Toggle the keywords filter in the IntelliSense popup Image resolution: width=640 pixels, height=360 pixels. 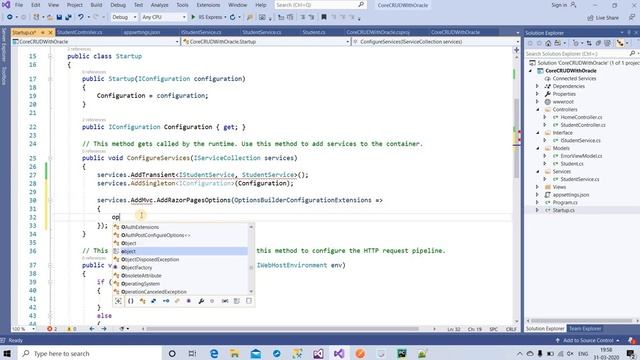tap(237, 301)
